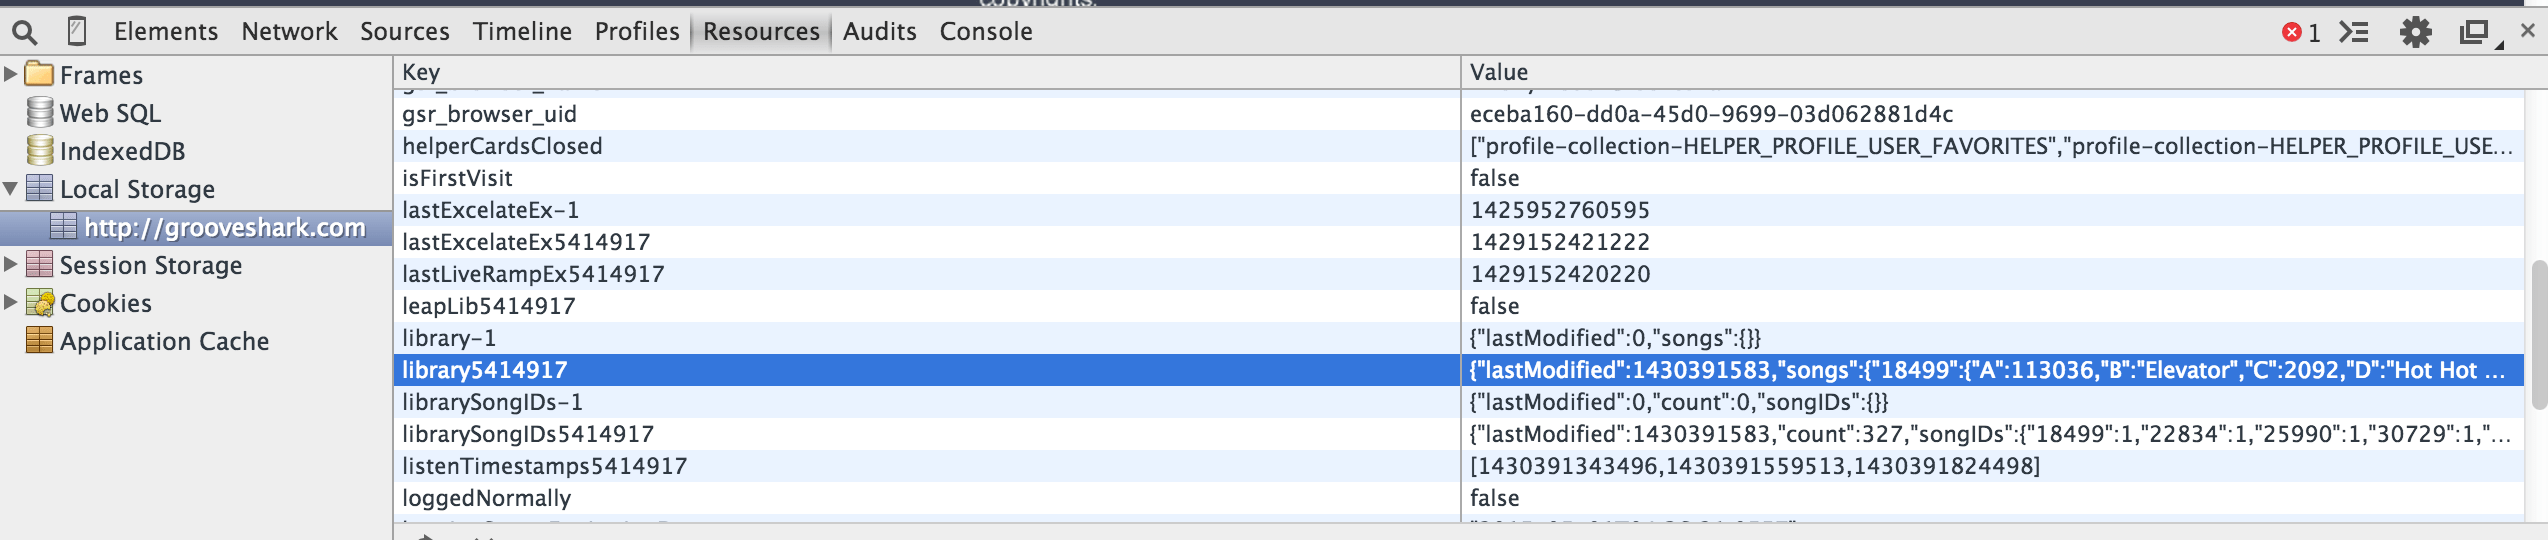Image resolution: width=2548 pixels, height=540 pixels.
Task: Open DevTools settings gear
Action: [2416, 32]
